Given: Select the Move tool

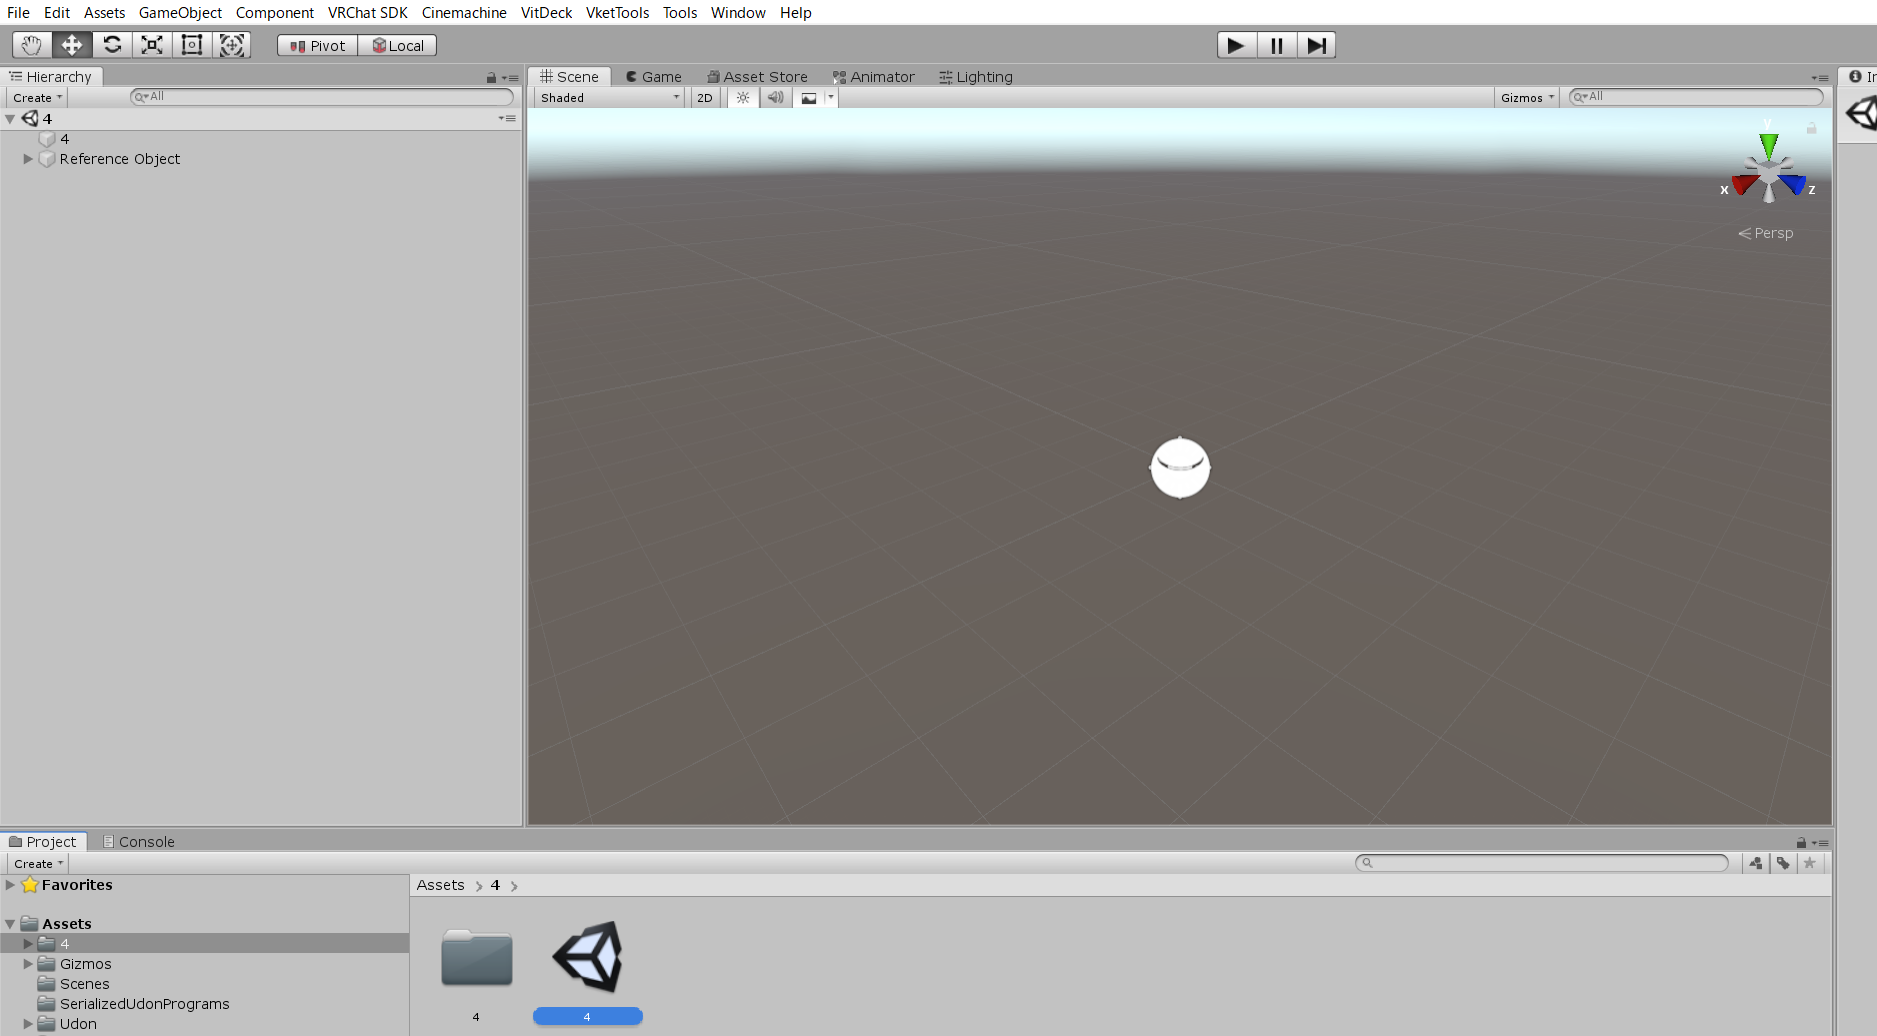Looking at the screenshot, I should [x=72, y=45].
